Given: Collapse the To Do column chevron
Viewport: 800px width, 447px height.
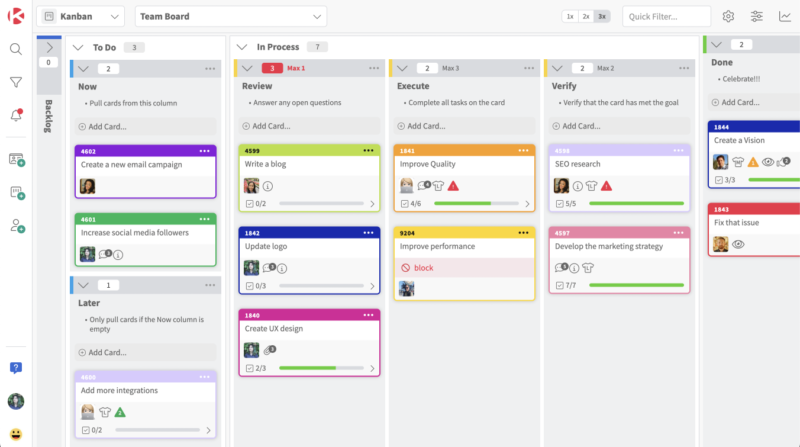Looking at the screenshot, I should pos(78,47).
